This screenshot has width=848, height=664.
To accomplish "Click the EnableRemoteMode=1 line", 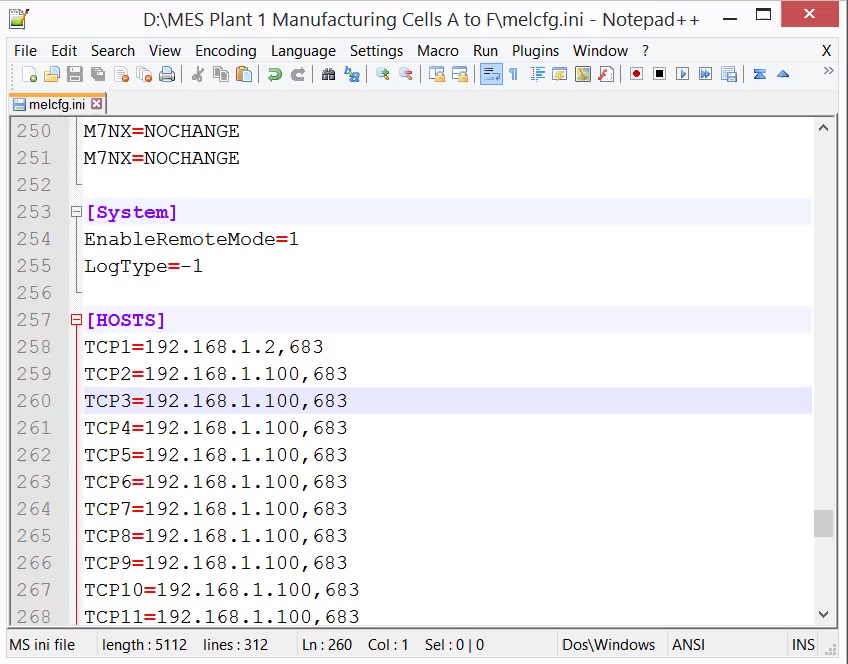I will coord(191,239).
